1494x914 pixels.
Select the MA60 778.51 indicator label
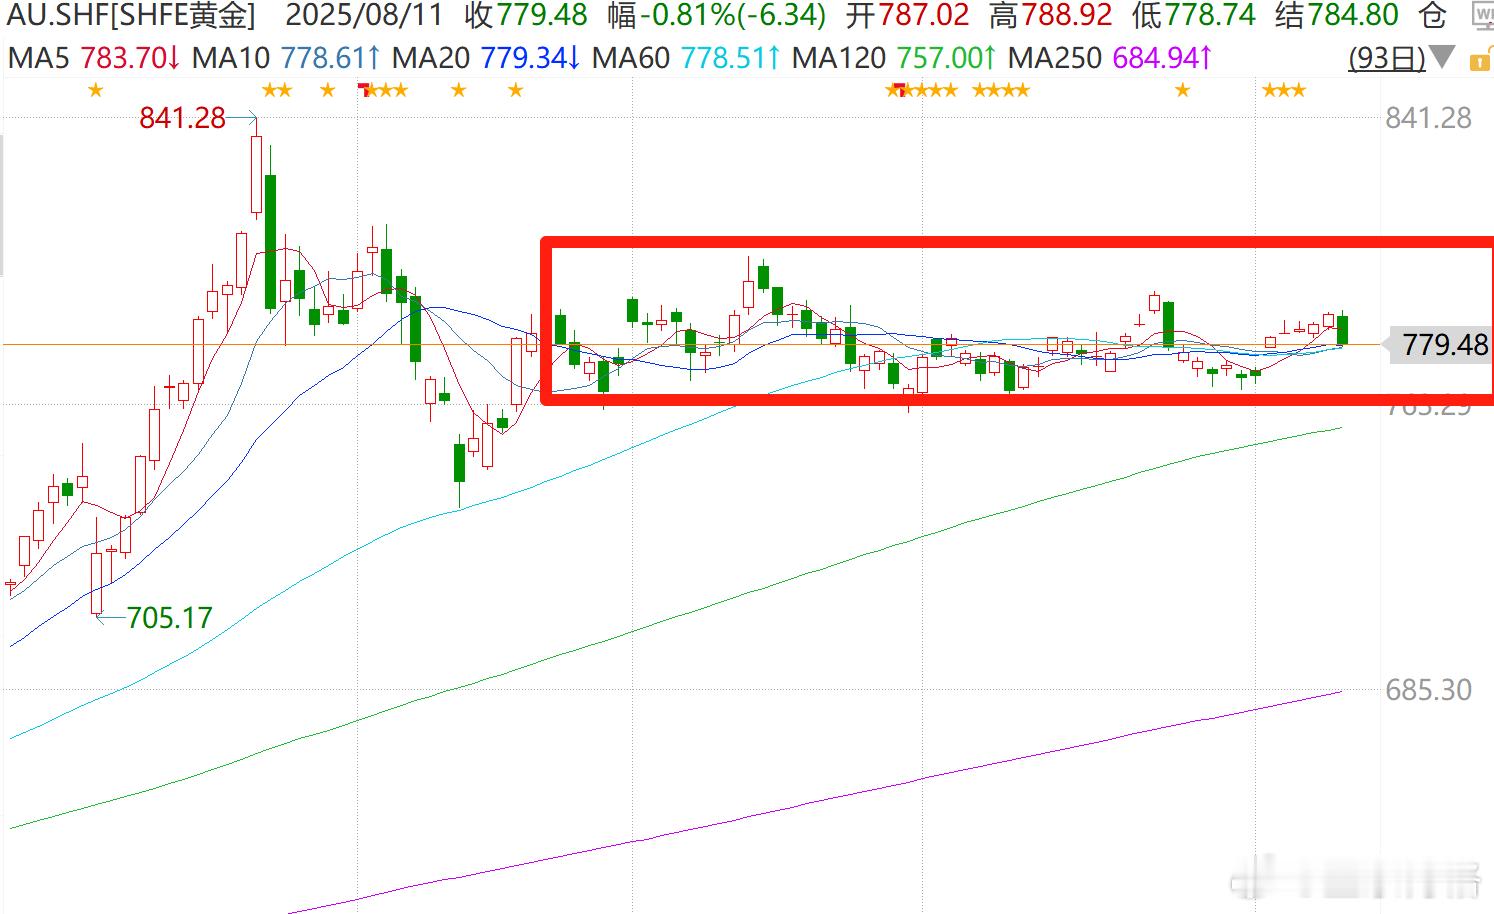(x=686, y=58)
